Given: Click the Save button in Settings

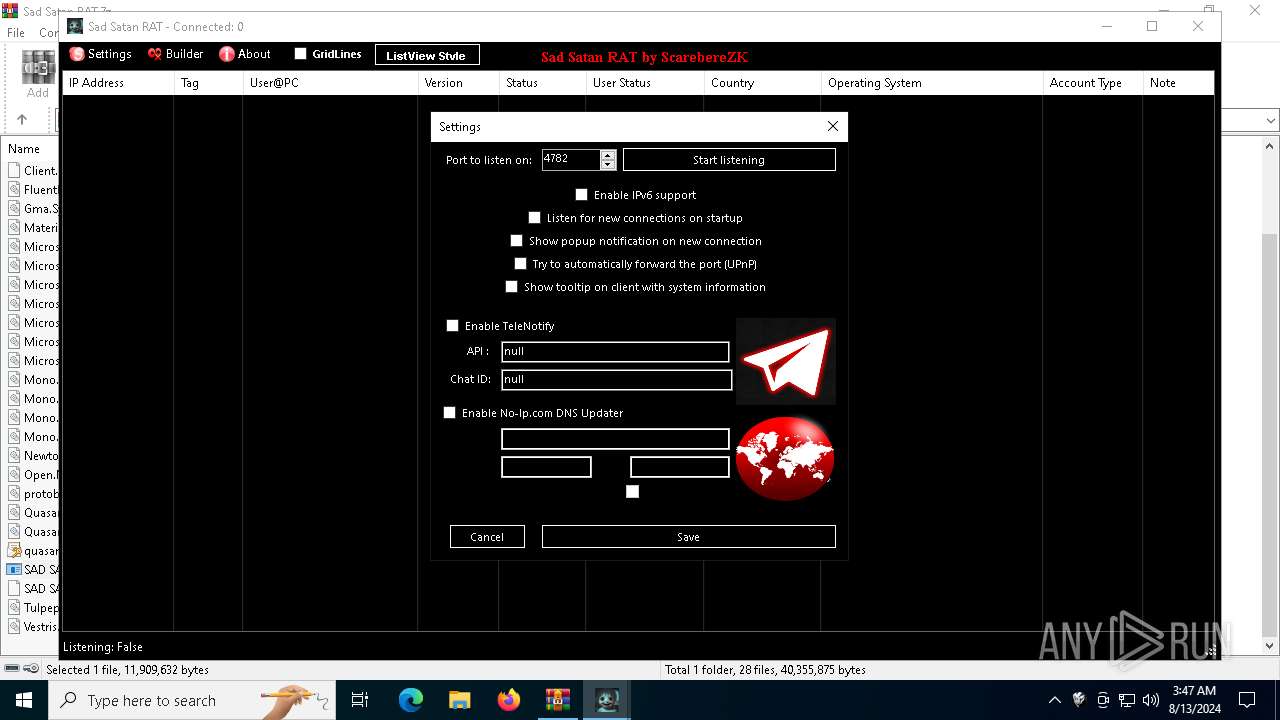Looking at the screenshot, I should 688,537.
